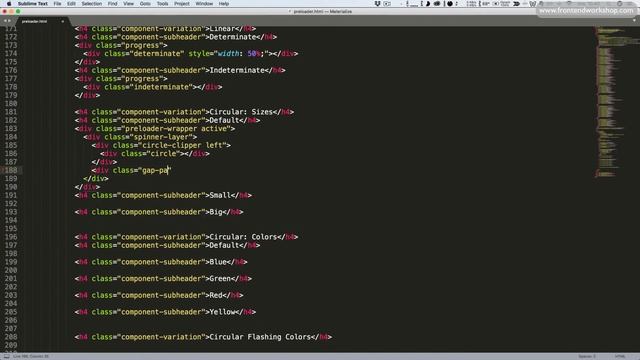Open the Selection menu

pyautogui.click(x=91, y=4)
